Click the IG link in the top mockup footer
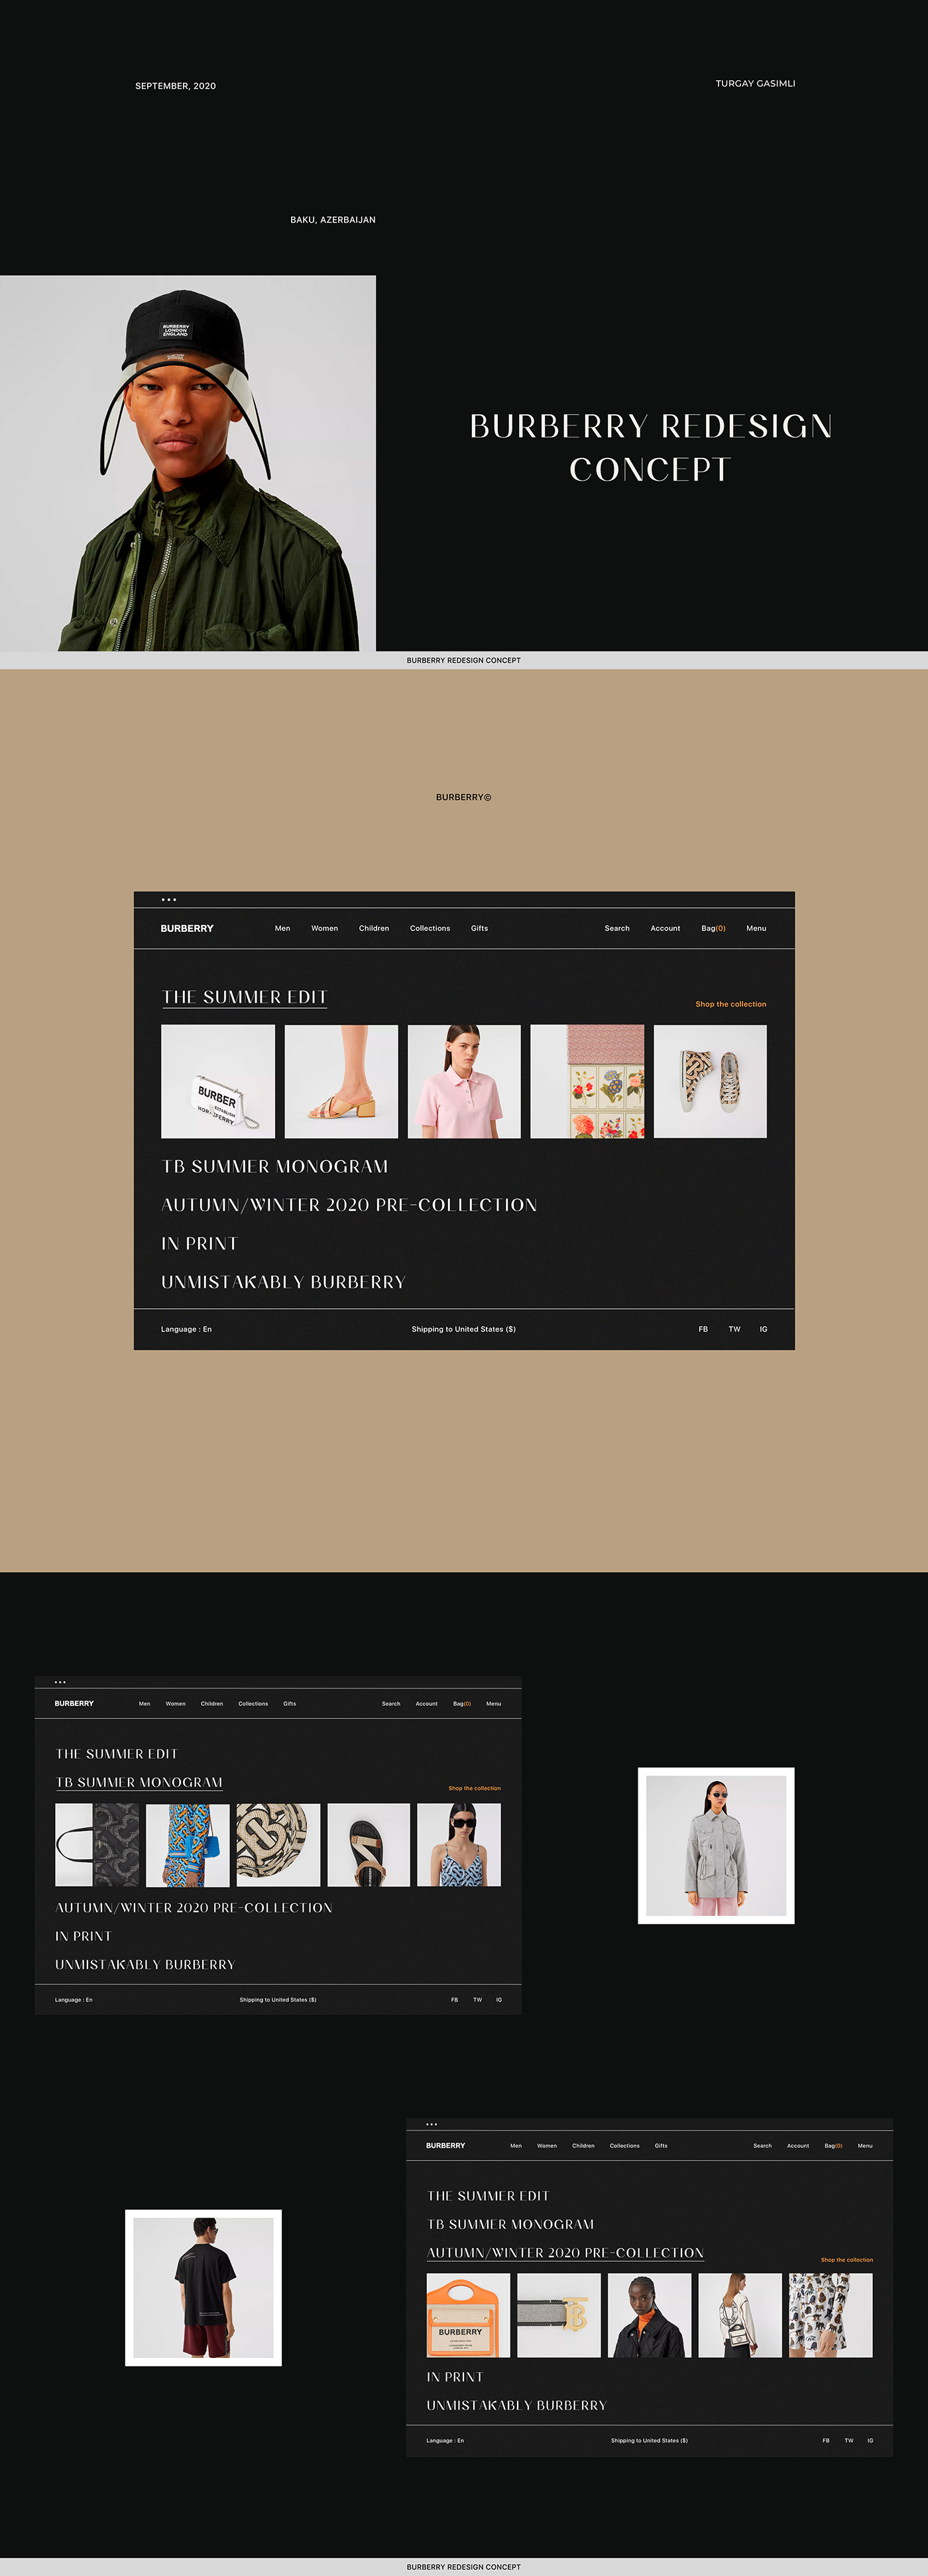The width and height of the screenshot is (928, 2576). tap(763, 1329)
